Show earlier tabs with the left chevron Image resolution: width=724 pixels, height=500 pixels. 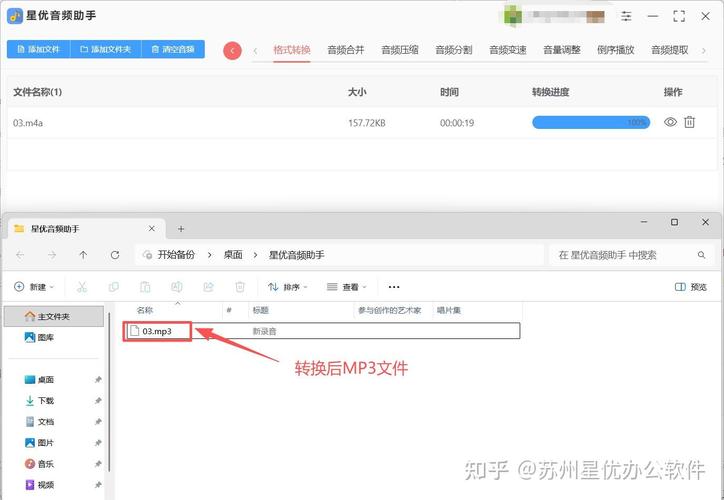(x=255, y=51)
